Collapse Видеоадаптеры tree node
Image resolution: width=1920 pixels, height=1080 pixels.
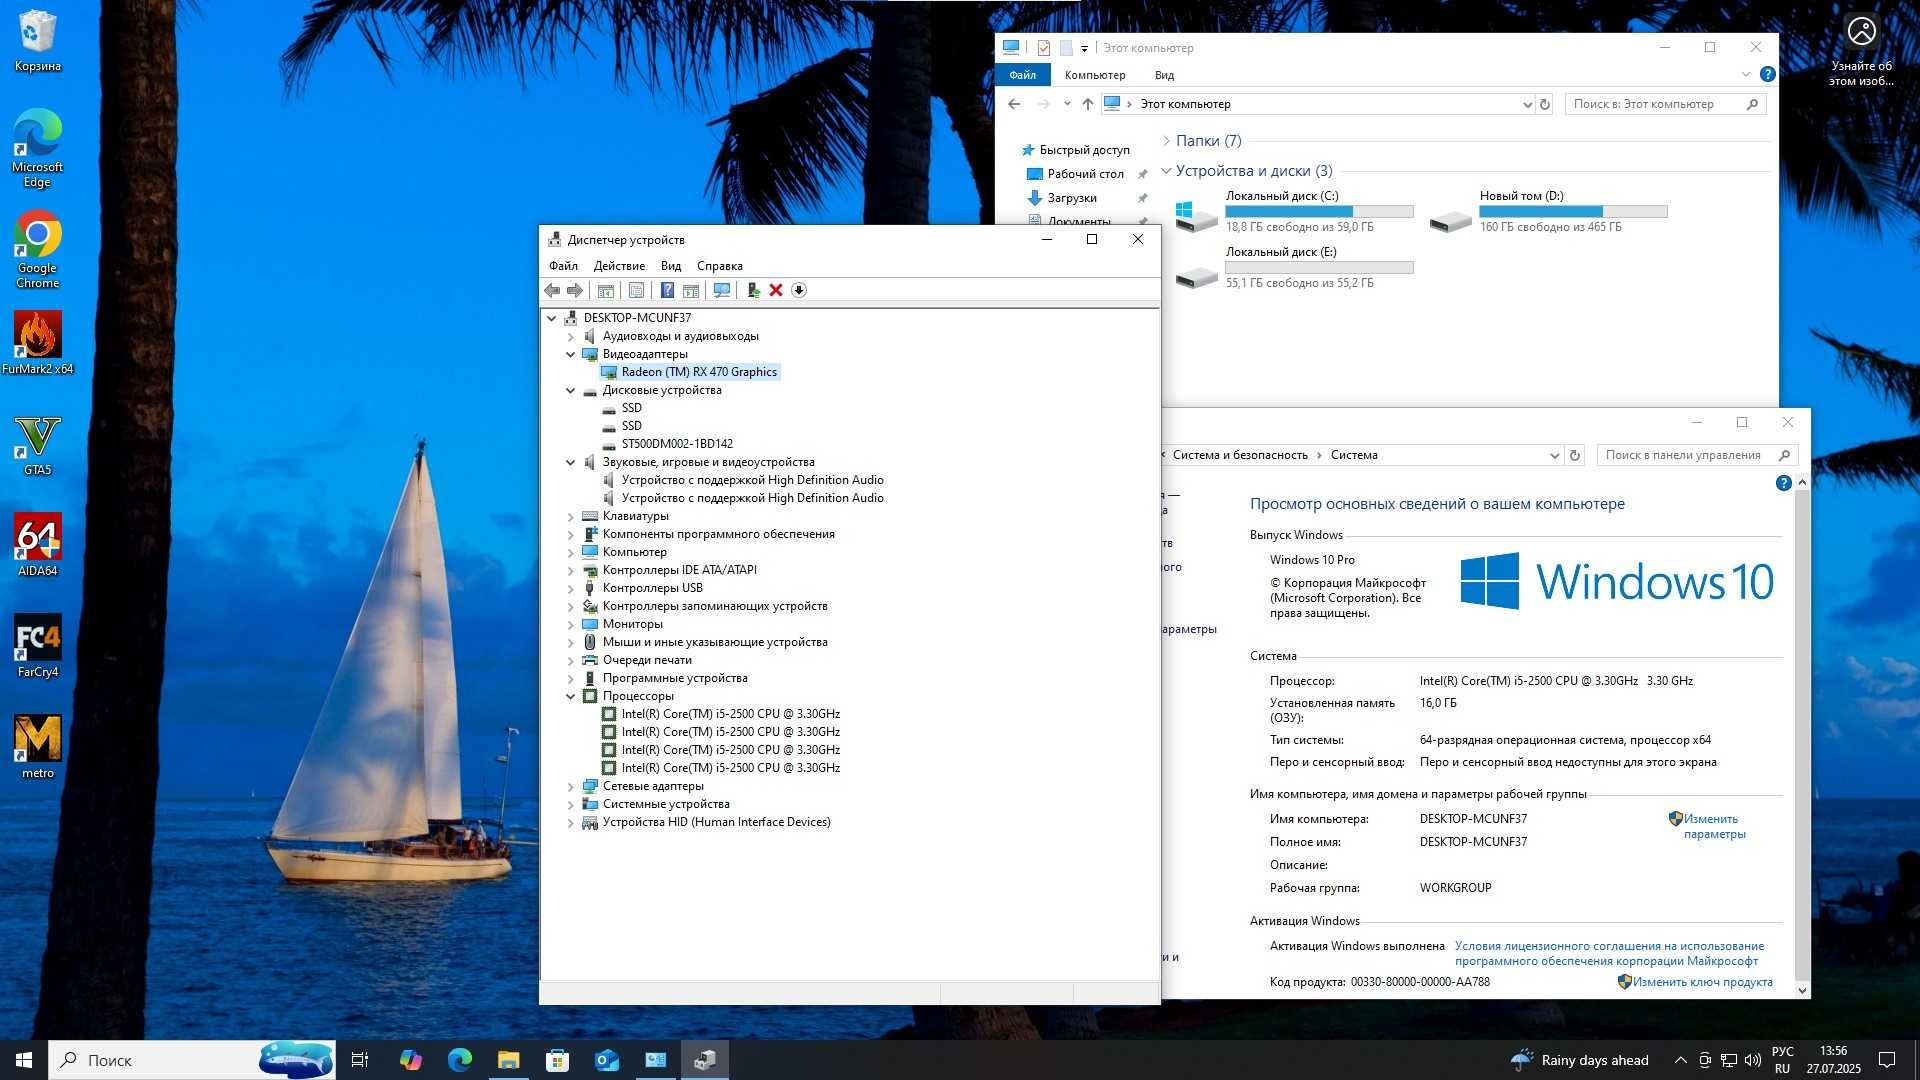pos(571,354)
